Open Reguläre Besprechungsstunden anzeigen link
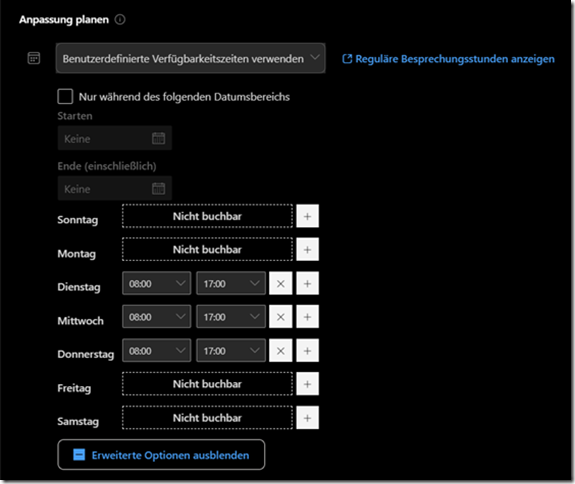This screenshot has width=575, height=484. point(448,59)
